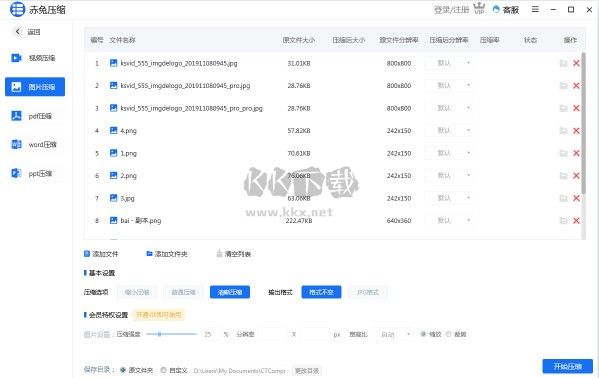Switch to 图片压缩 in sidebar
Image resolution: width=599 pixels, height=378 pixels.
pos(35,87)
